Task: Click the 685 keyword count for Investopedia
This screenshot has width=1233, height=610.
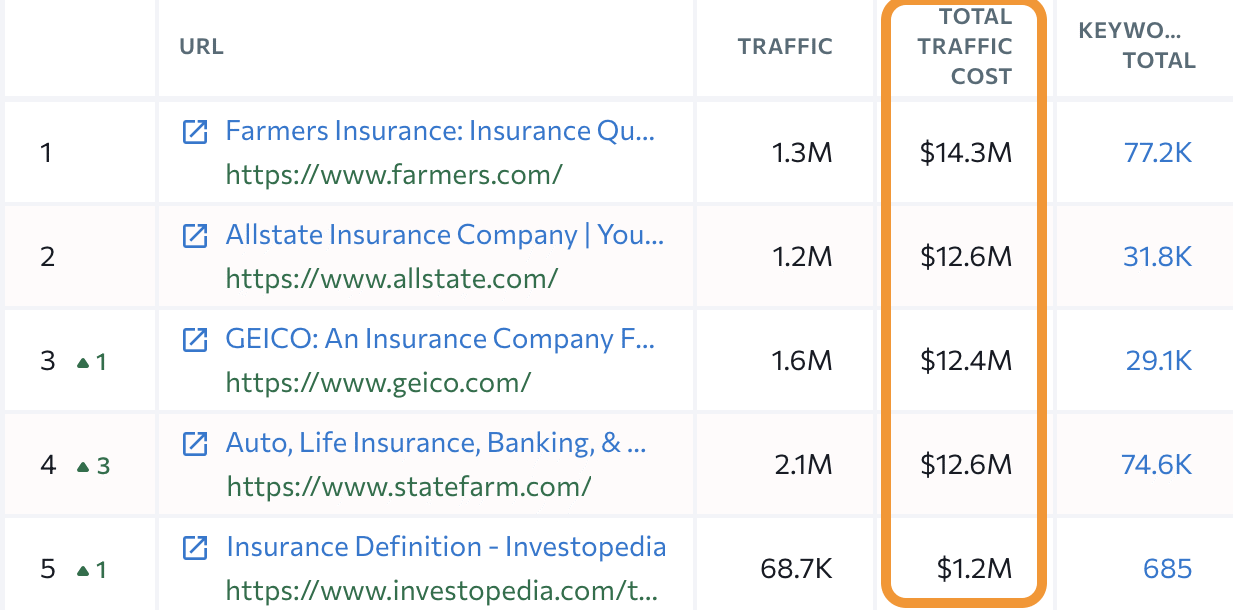Action: [1166, 568]
